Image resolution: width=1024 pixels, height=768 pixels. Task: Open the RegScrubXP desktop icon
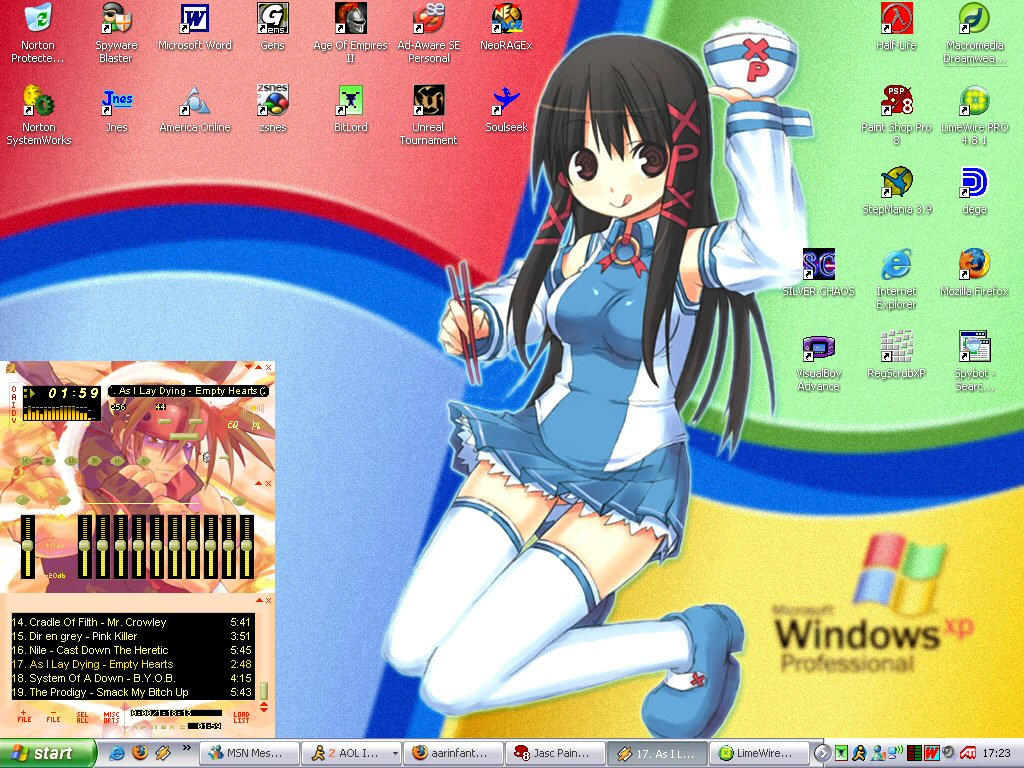click(x=897, y=355)
